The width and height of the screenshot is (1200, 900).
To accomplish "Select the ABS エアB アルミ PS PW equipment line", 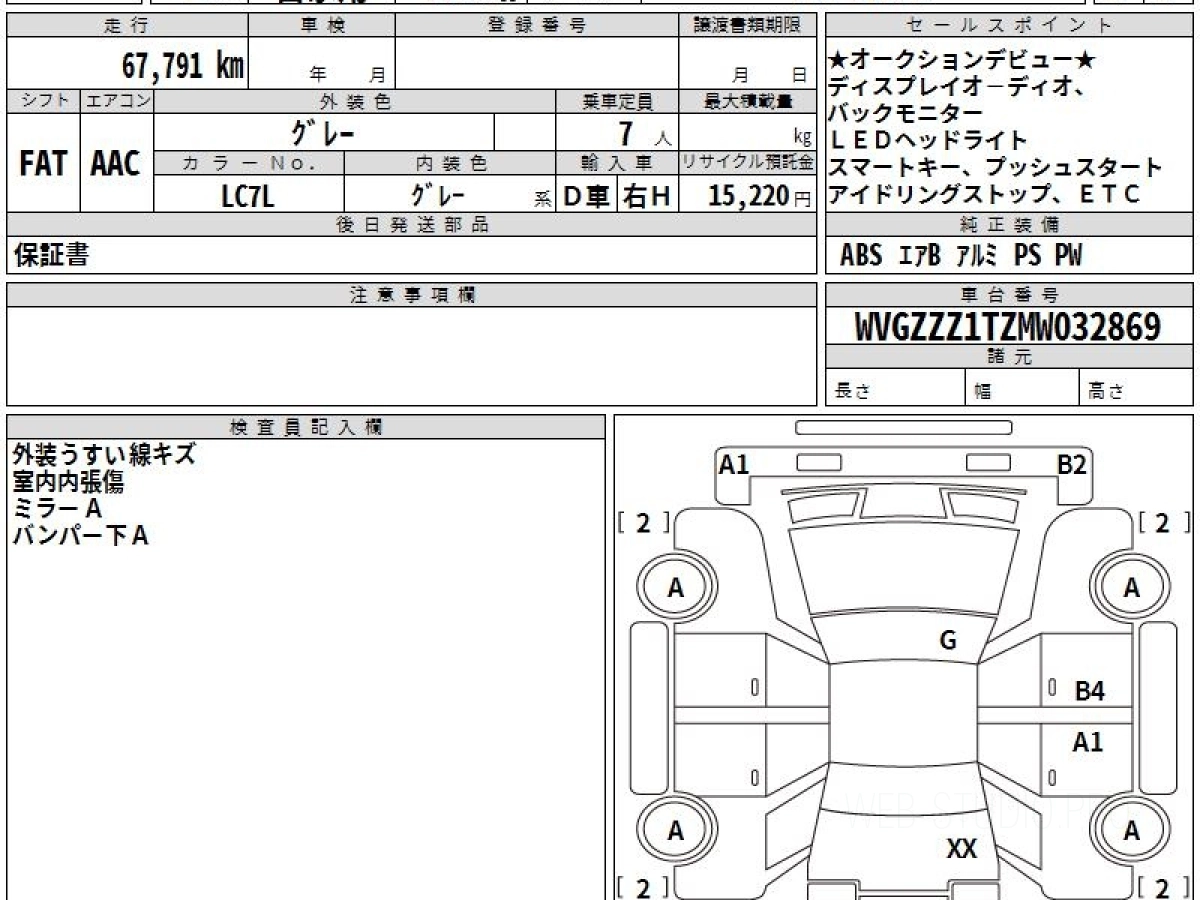I will (x=961, y=256).
